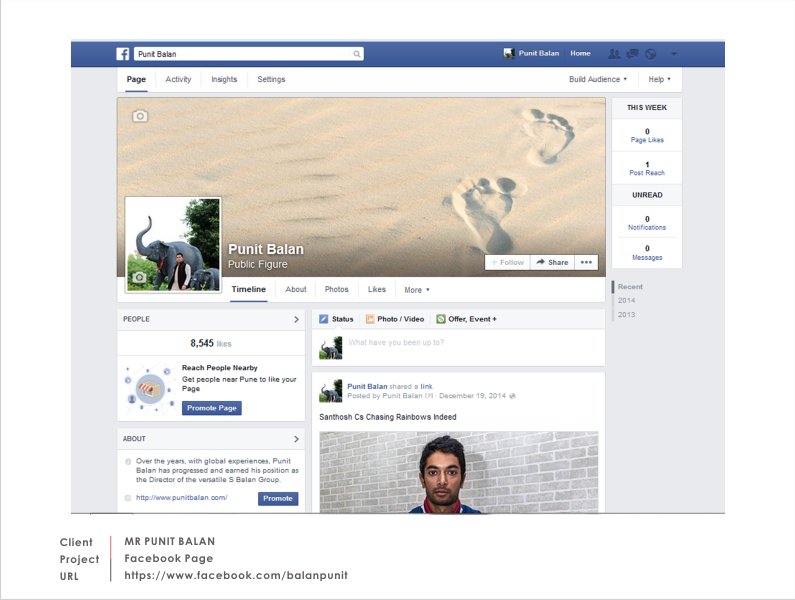The width and height of the screenshot is (795, 600).
Task: Open the Photos tab
Action: coord(337,289)
